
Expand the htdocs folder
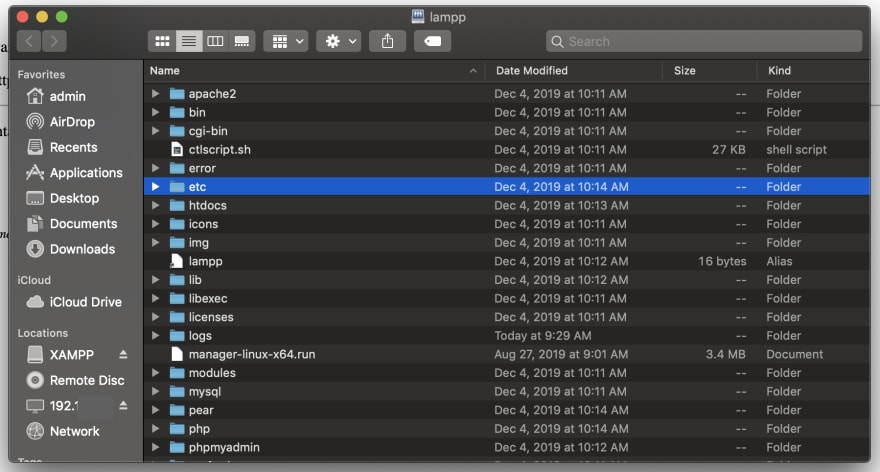point(155,205)
